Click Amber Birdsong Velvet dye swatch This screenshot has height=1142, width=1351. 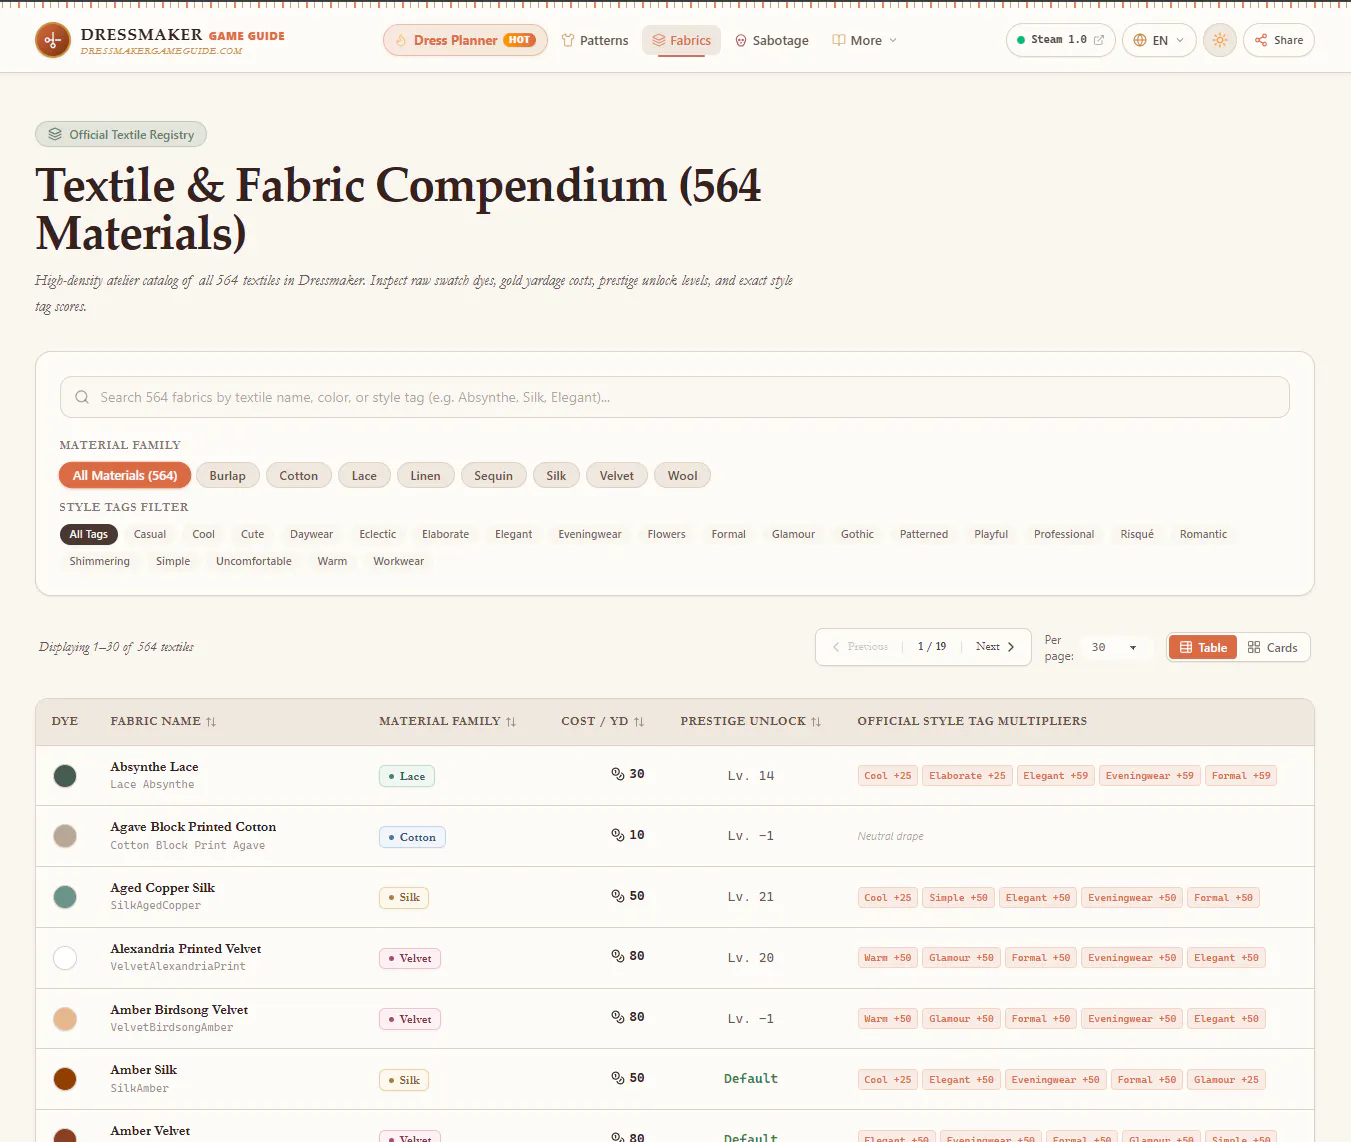65,1019
